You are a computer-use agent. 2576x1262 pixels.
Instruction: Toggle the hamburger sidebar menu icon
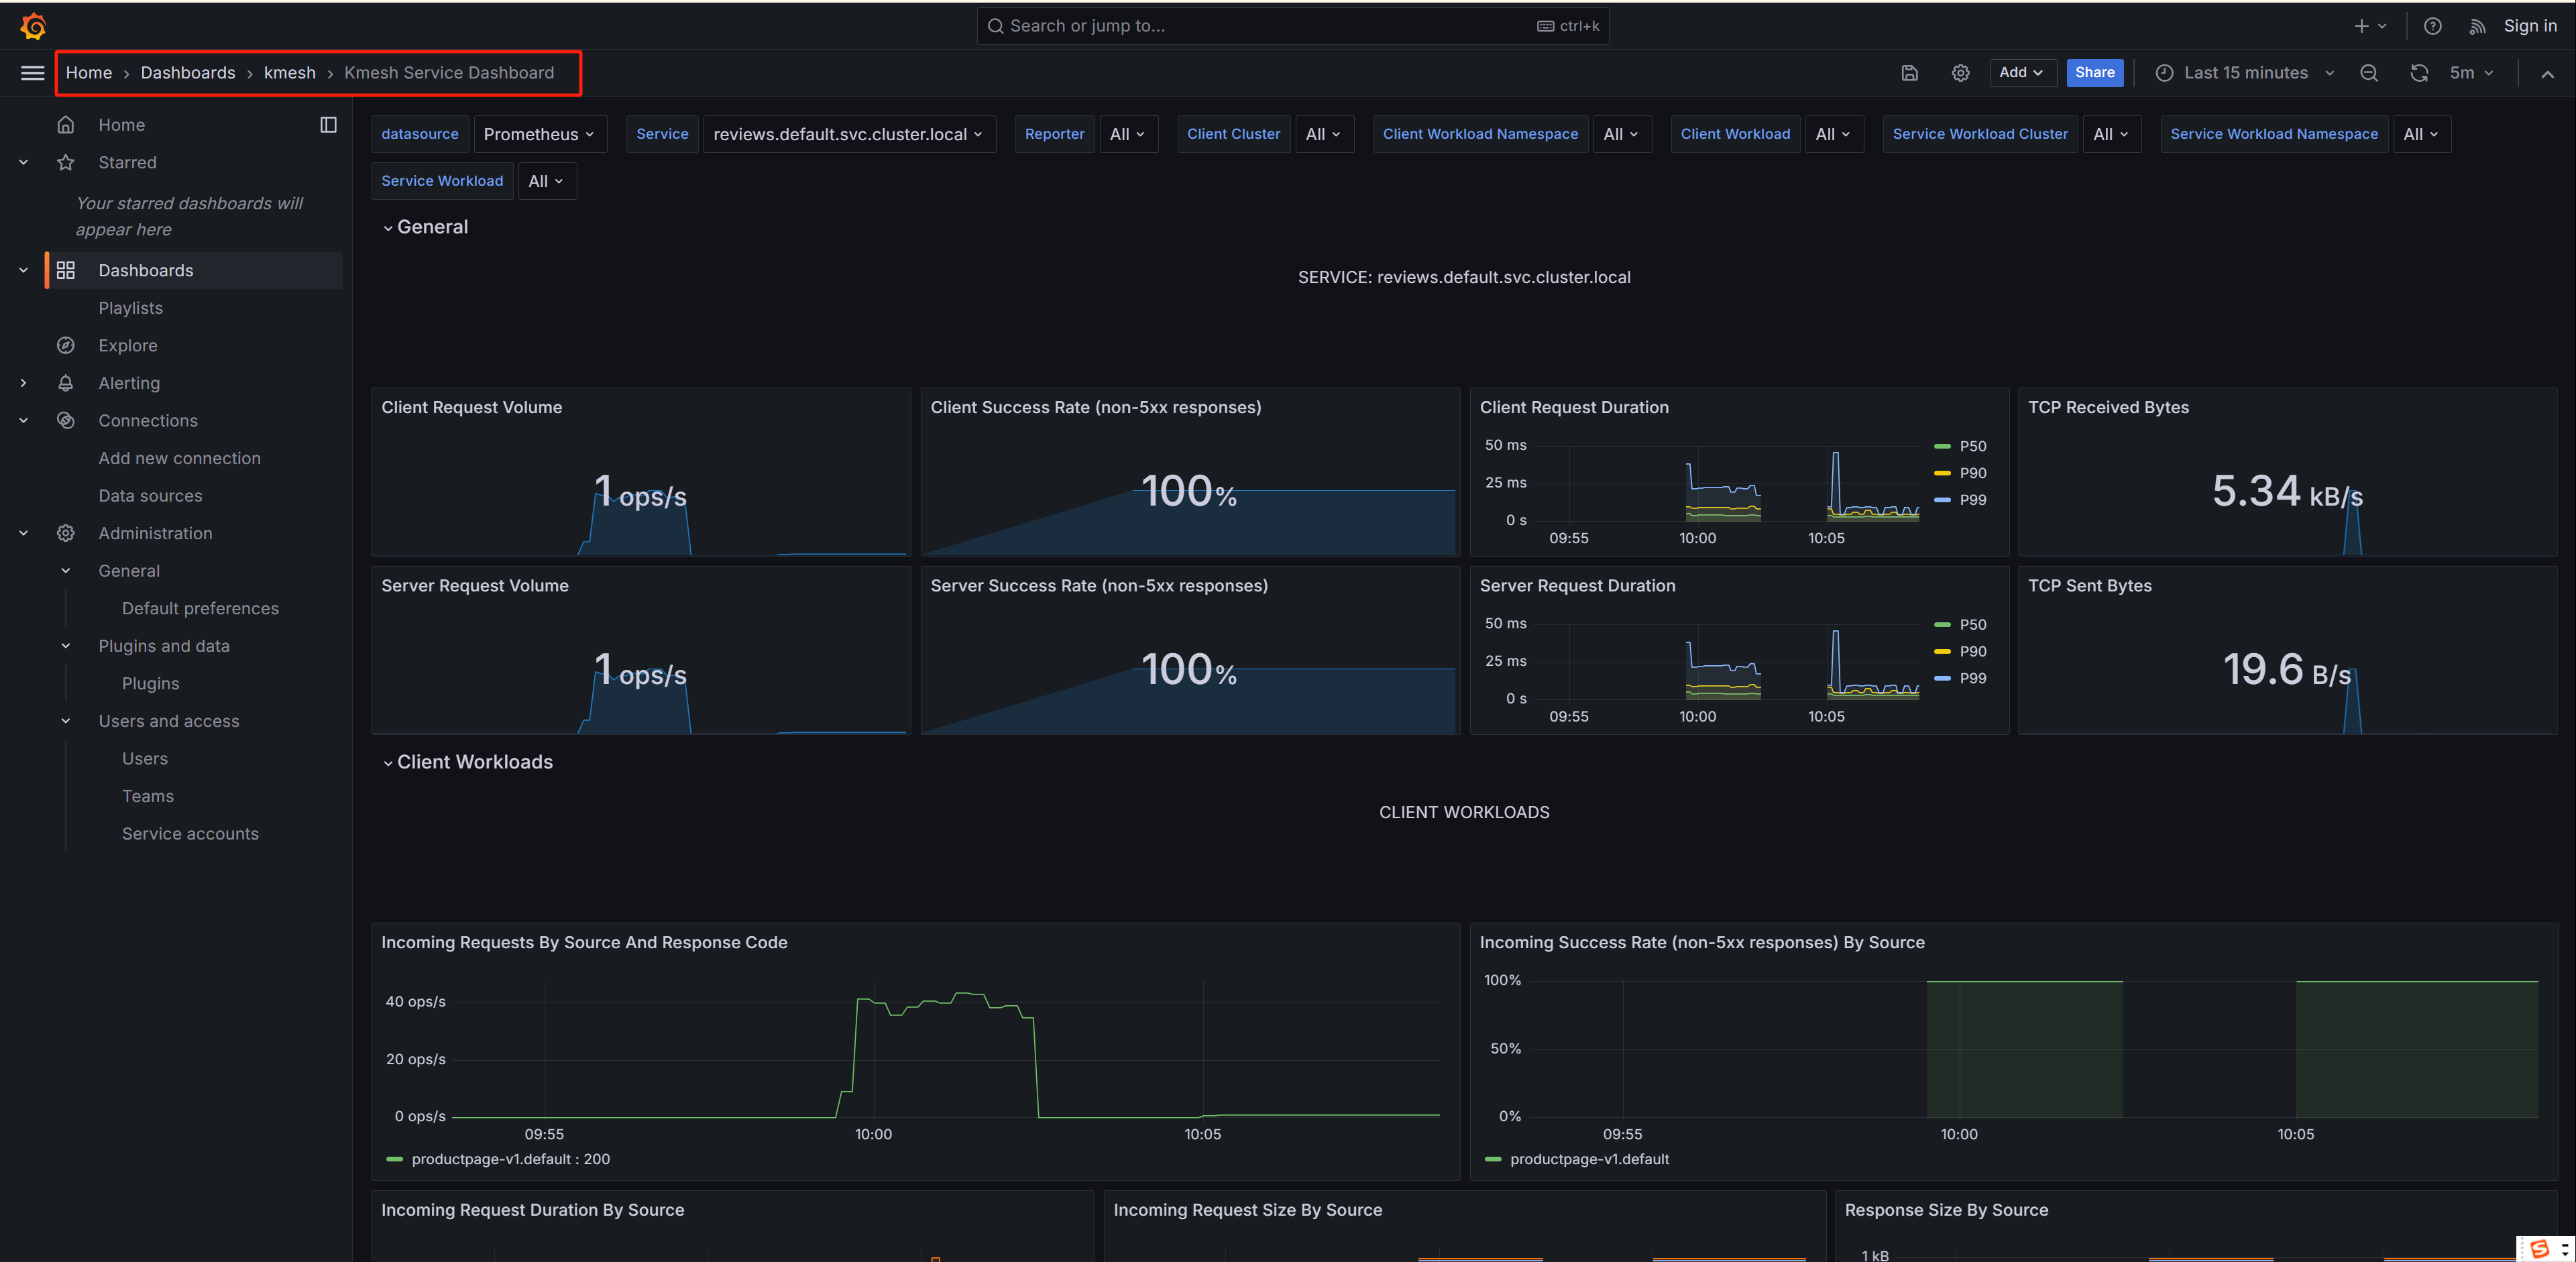point(32,73)
